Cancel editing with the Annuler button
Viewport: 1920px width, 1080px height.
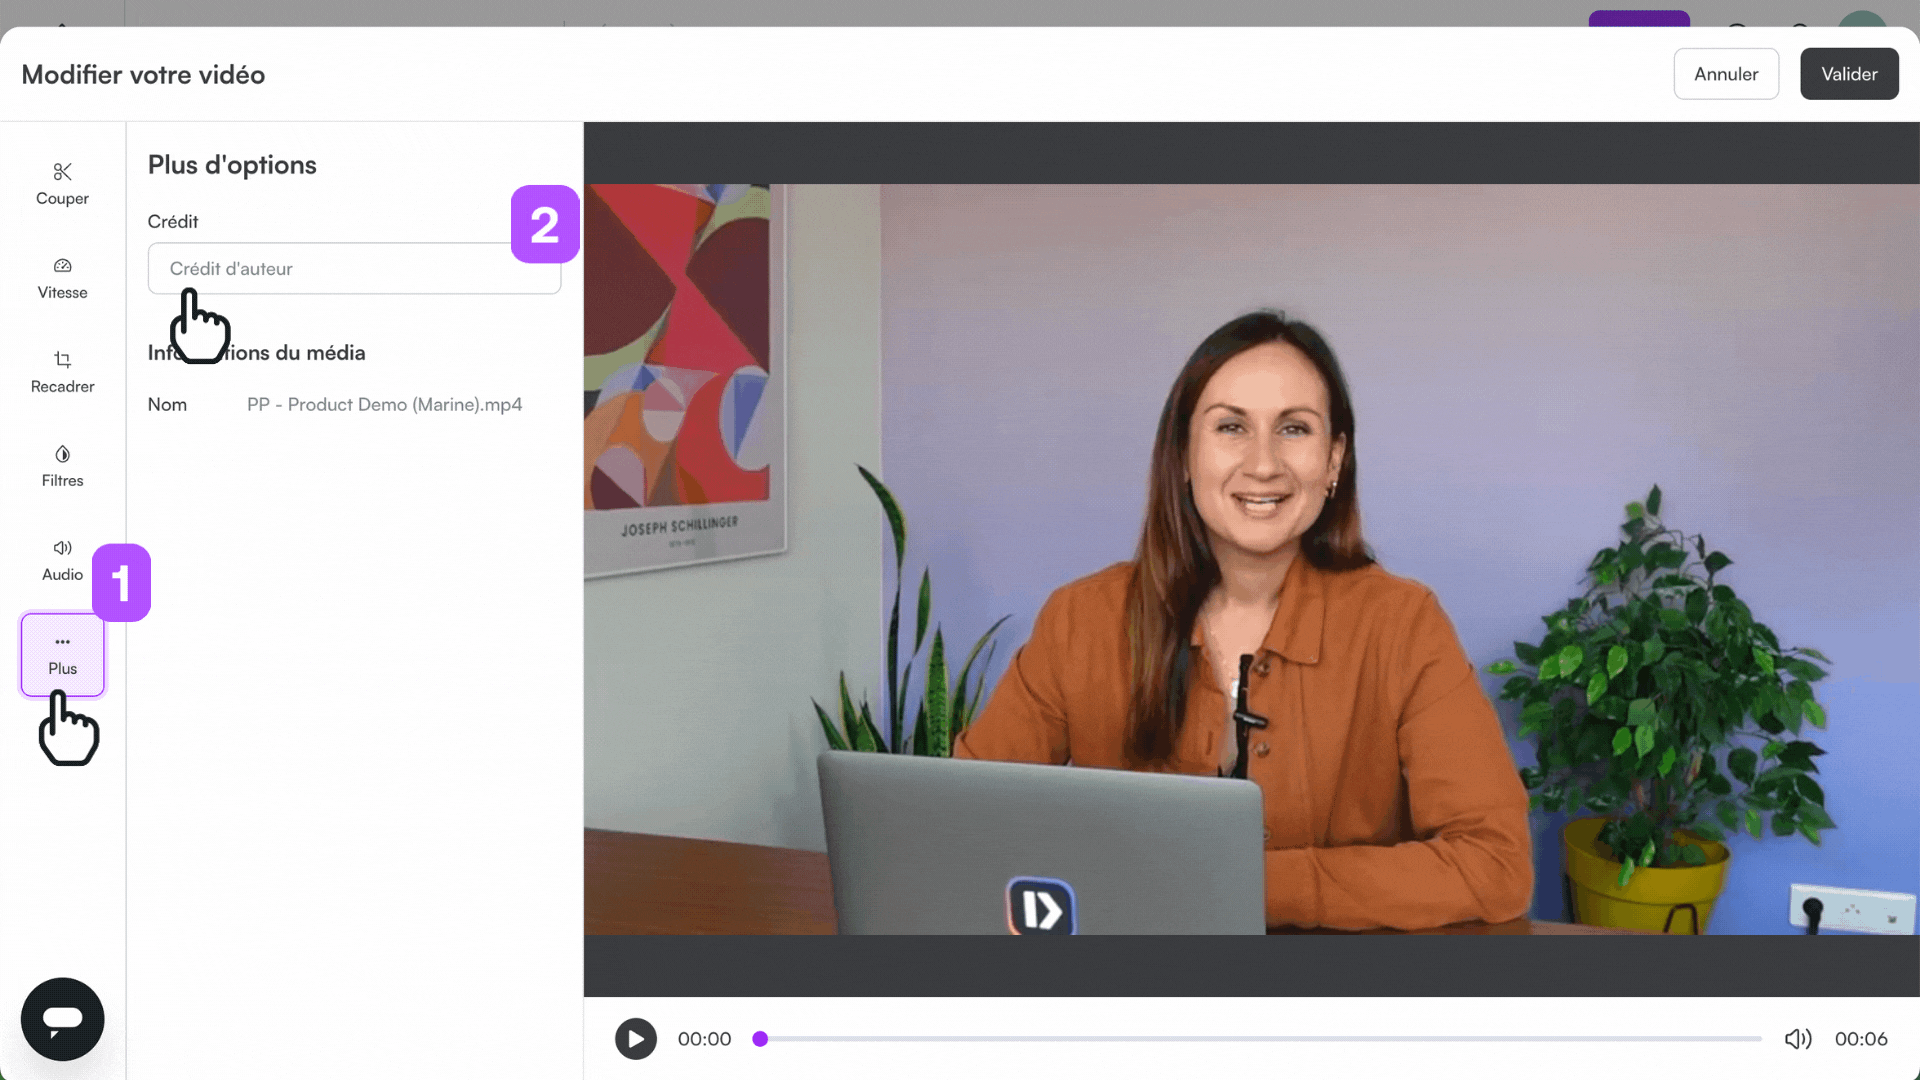[x=1726, y=73]
